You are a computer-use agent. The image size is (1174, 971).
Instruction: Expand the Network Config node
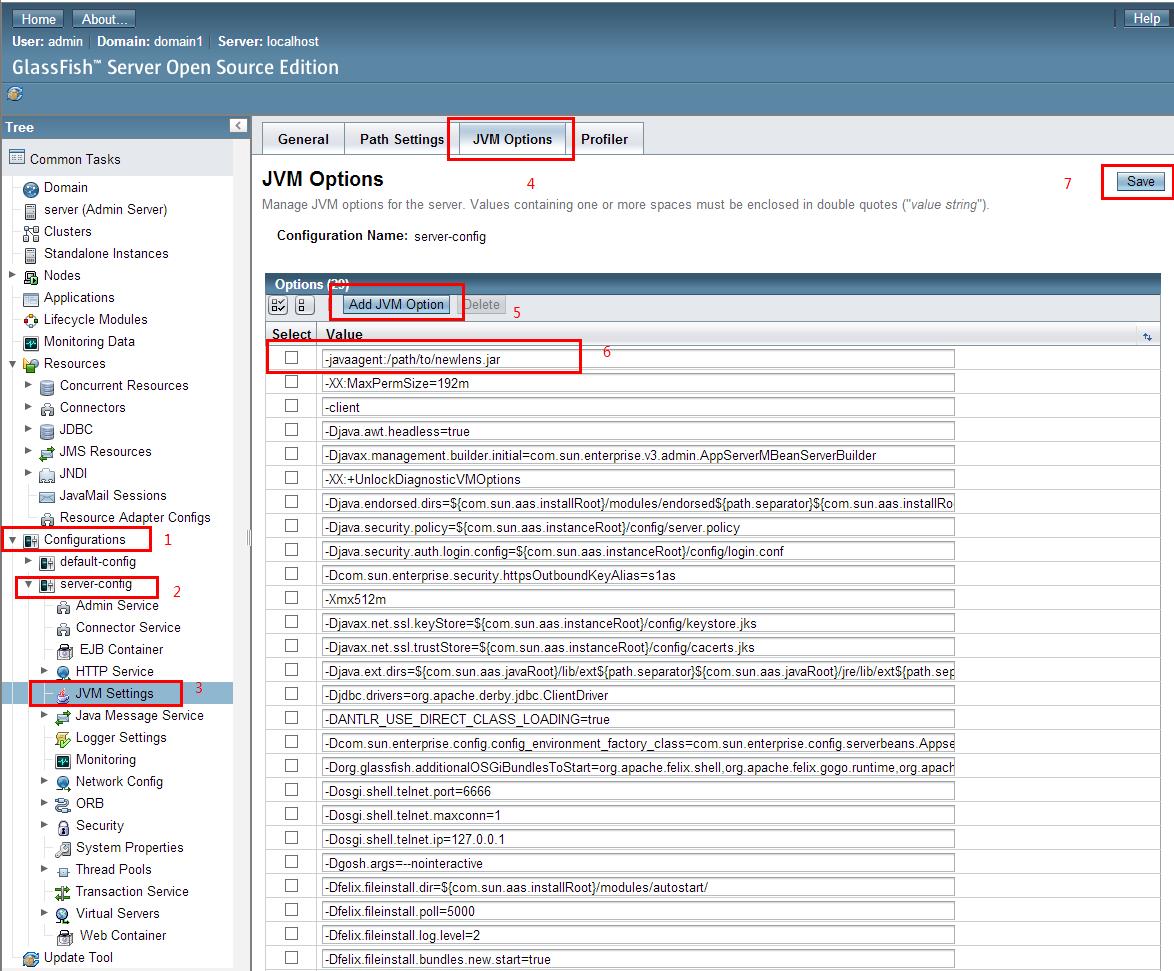tap(44, 781)
